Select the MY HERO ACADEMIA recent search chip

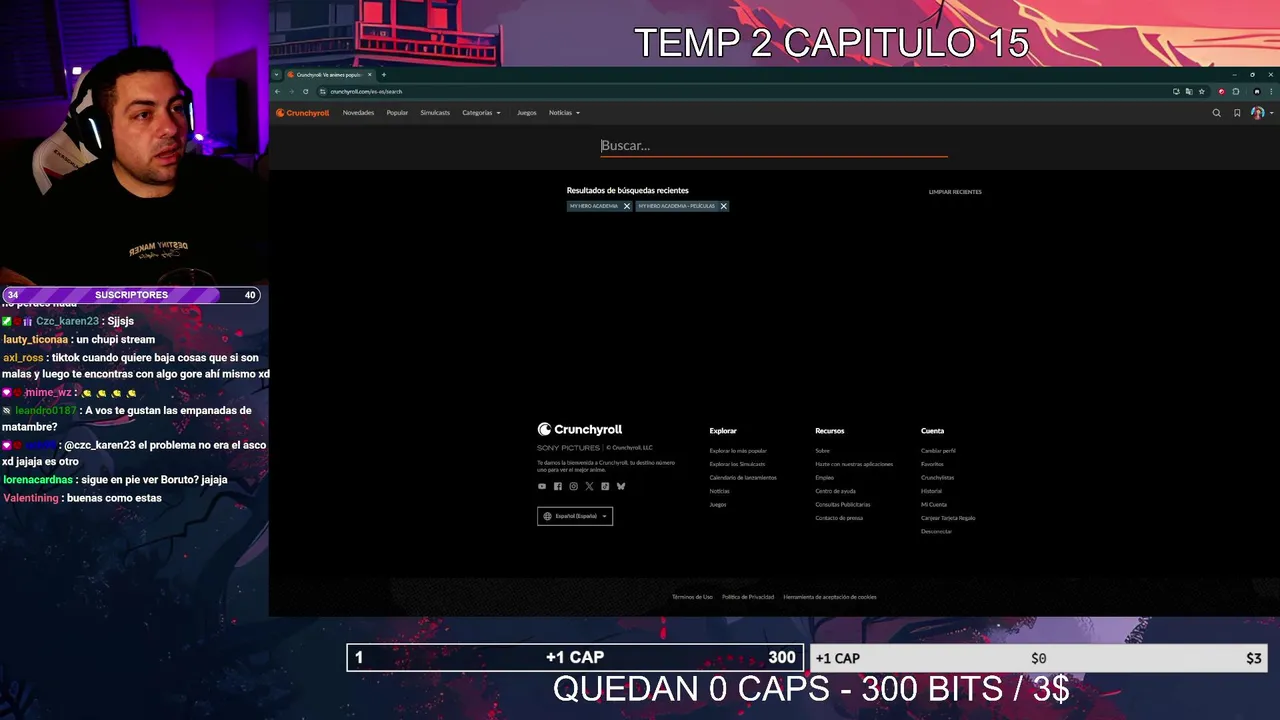[594, 206]
